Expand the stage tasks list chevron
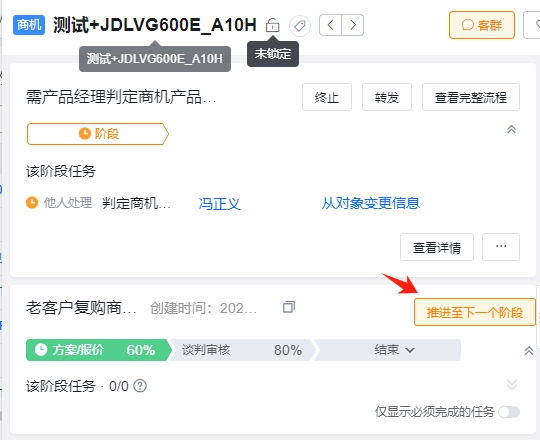 point(512,385)
